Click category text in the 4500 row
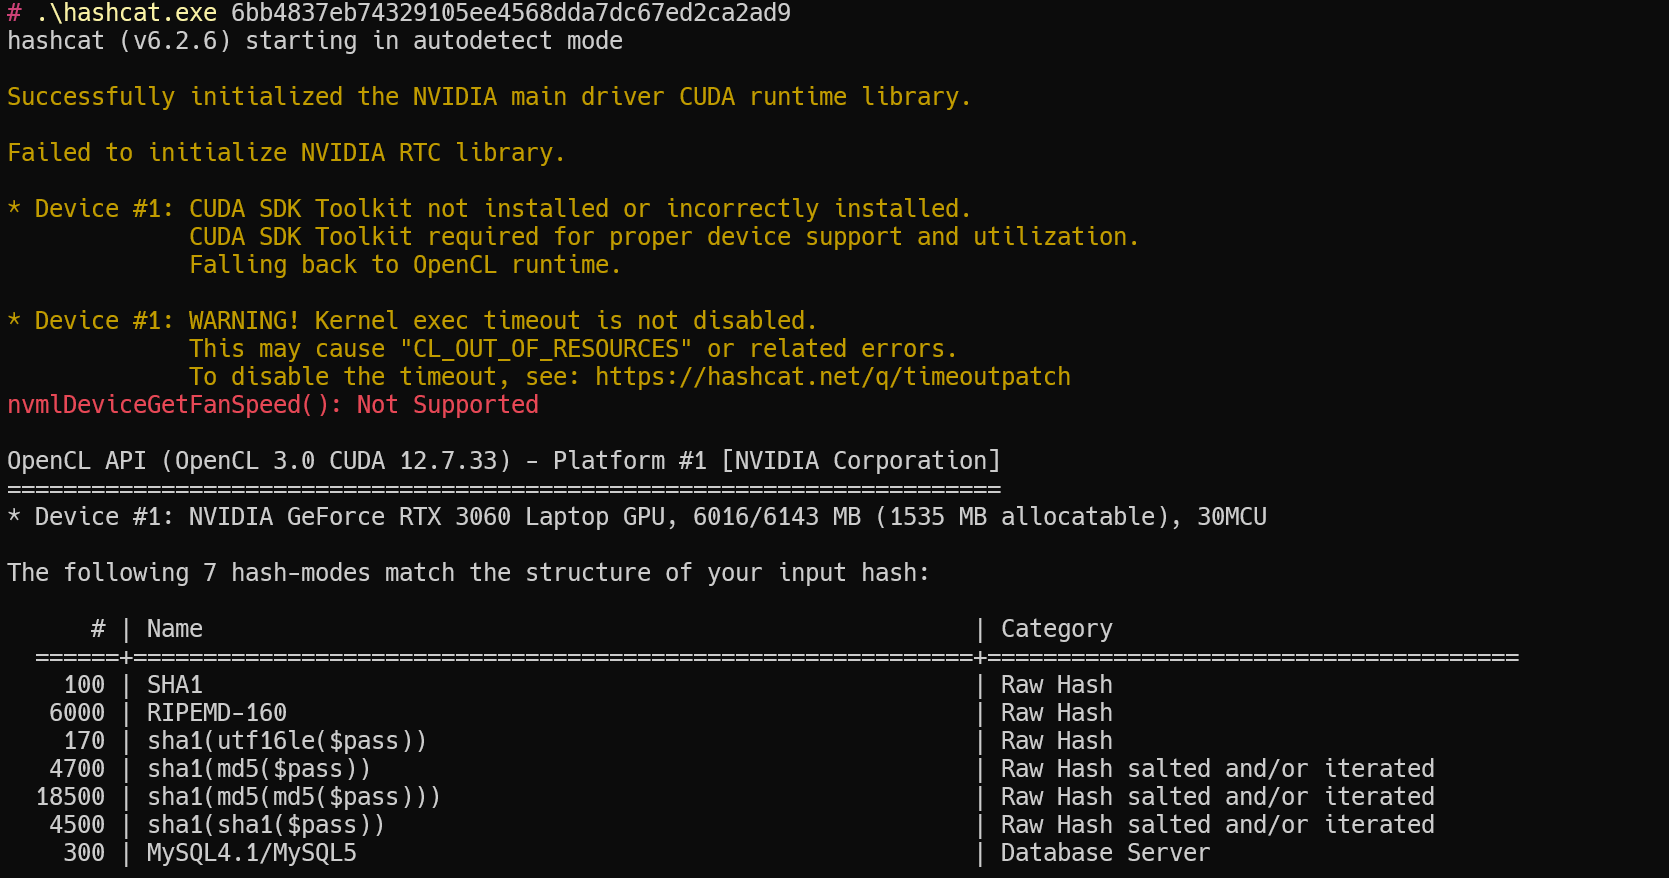Viewport: 1669px width, 878px height. [1218, 825]
